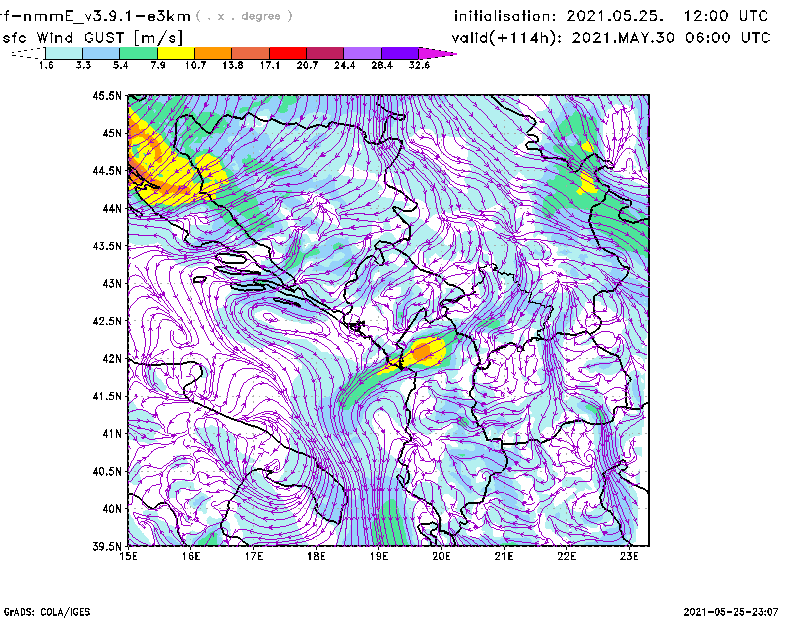Click the 19E longitude axis label
Screen dimensions: 800x618
click(379, 556)
